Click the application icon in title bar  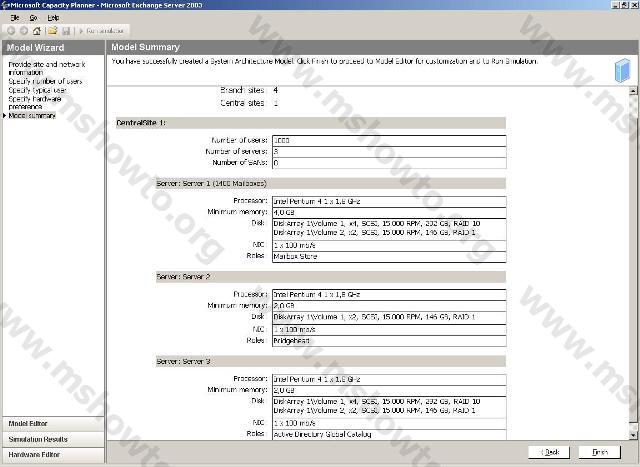click(5, 5)
